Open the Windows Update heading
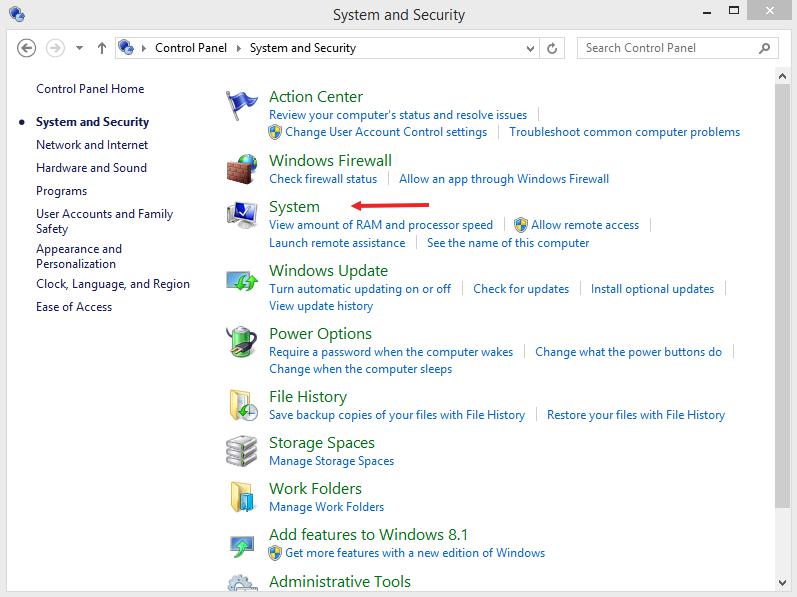797x597 pixels. (x=328, y=270)
